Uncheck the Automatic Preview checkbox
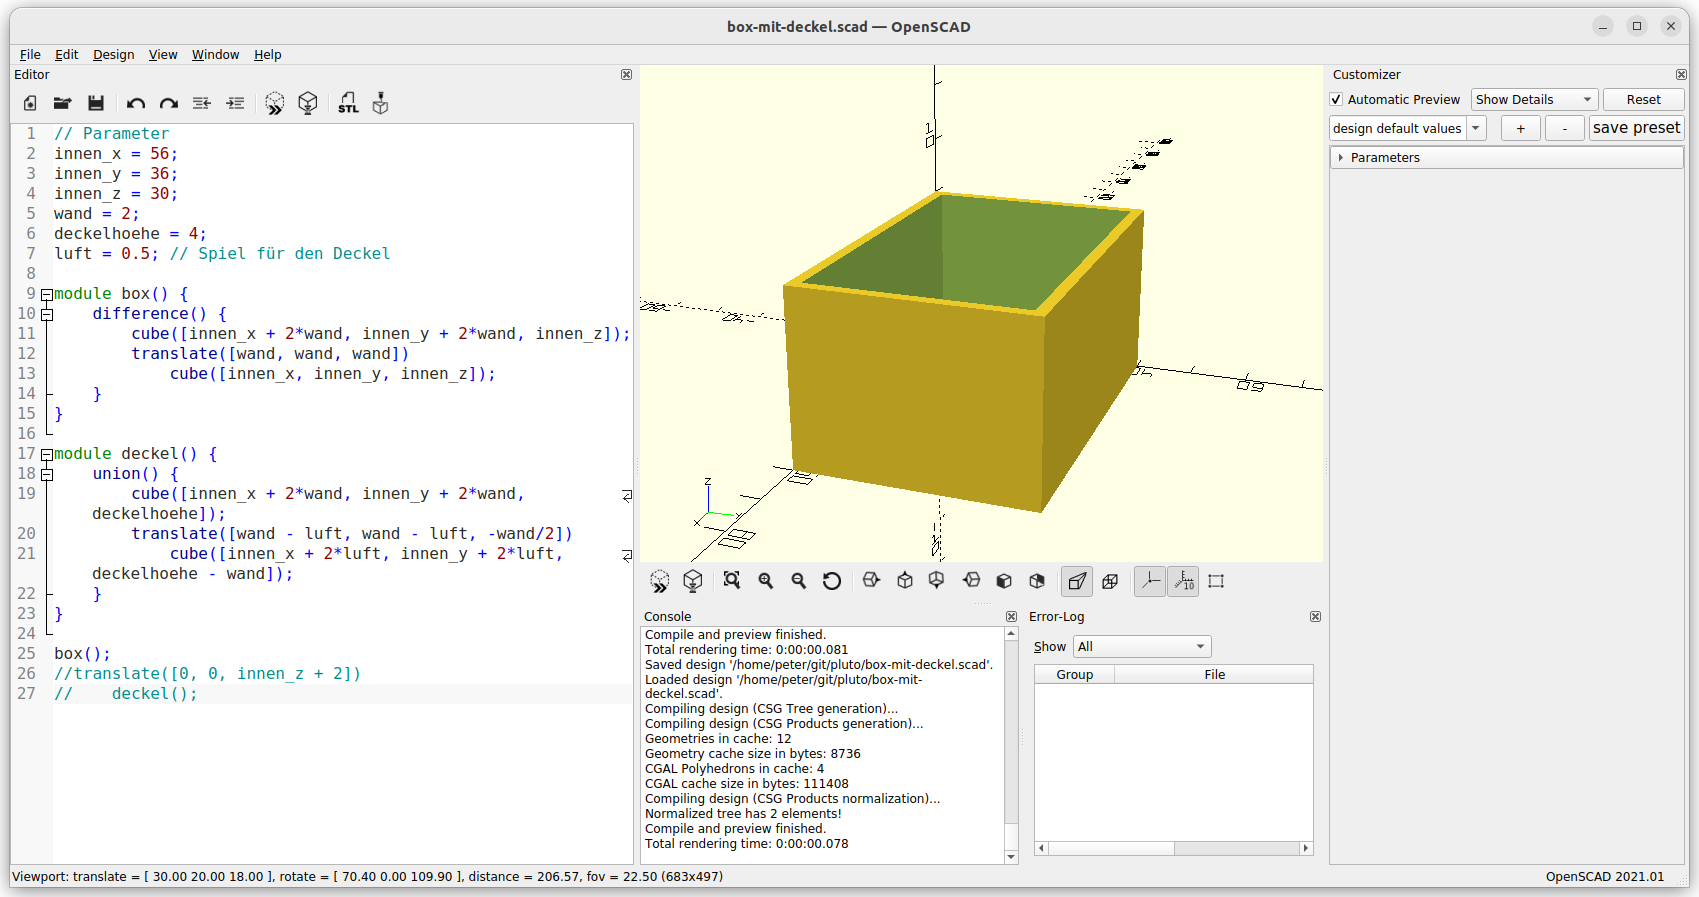The height and width of the screenshot is (897, 1699). point(1336,100)
